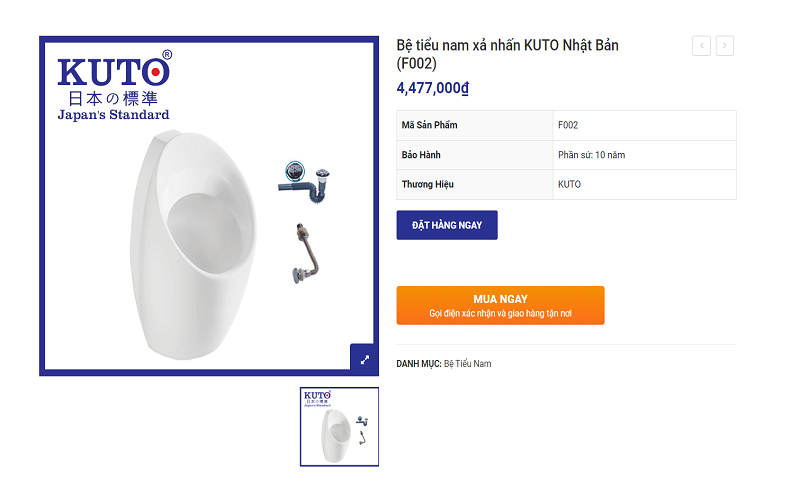This screenshot has width=800, height=500.
Task: Click the drain trap accessory image
Action: coord(305,183)
